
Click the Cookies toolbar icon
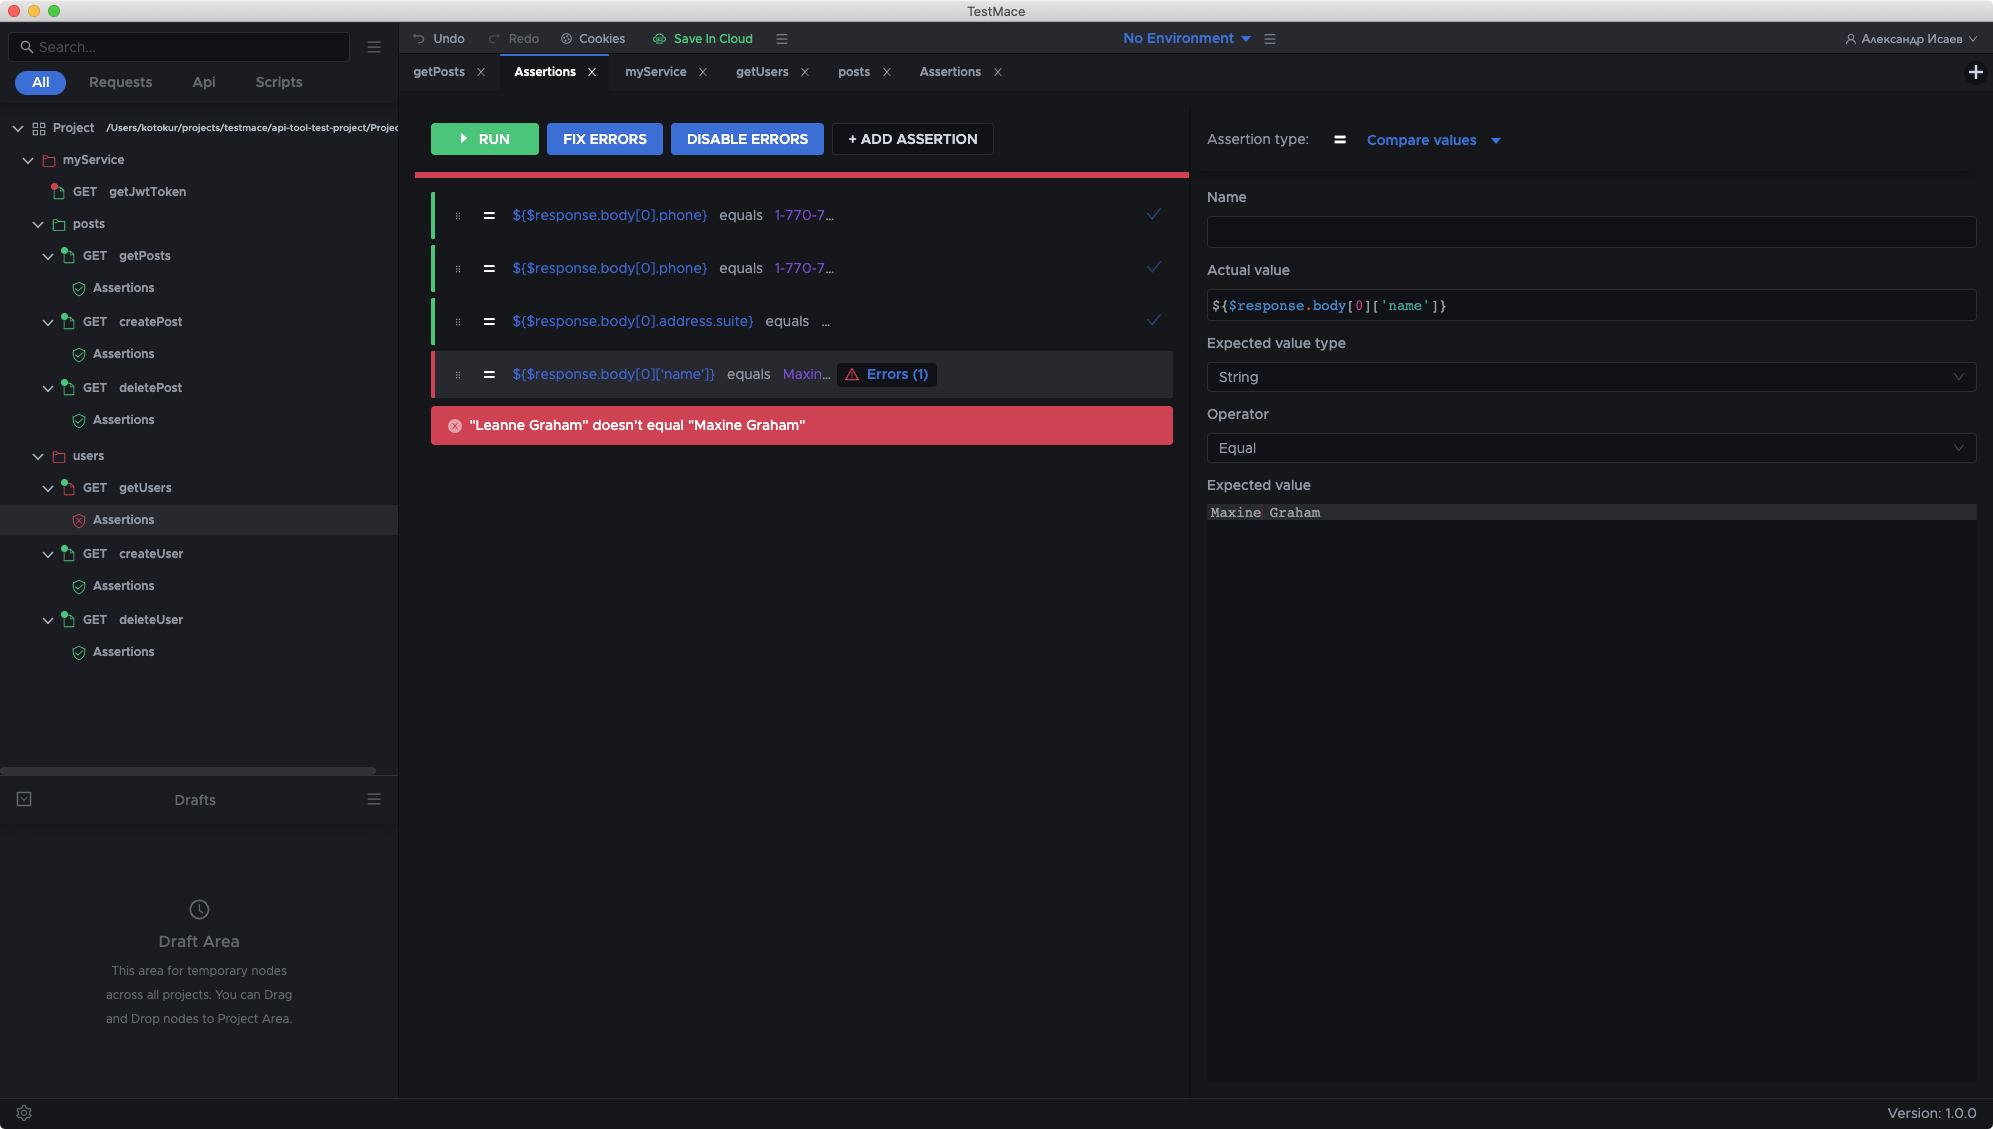566,39
